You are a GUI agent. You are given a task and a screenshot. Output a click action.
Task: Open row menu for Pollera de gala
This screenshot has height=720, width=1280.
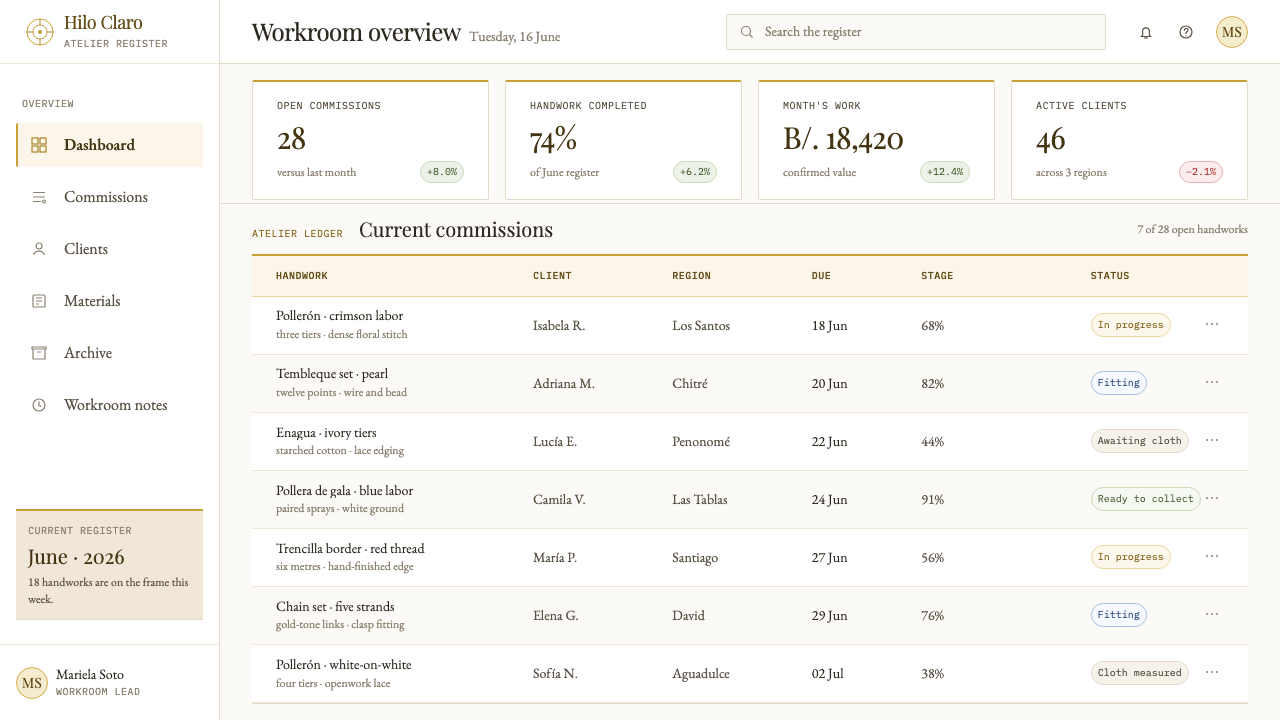pyautogui.click(x=1212, y=498)
